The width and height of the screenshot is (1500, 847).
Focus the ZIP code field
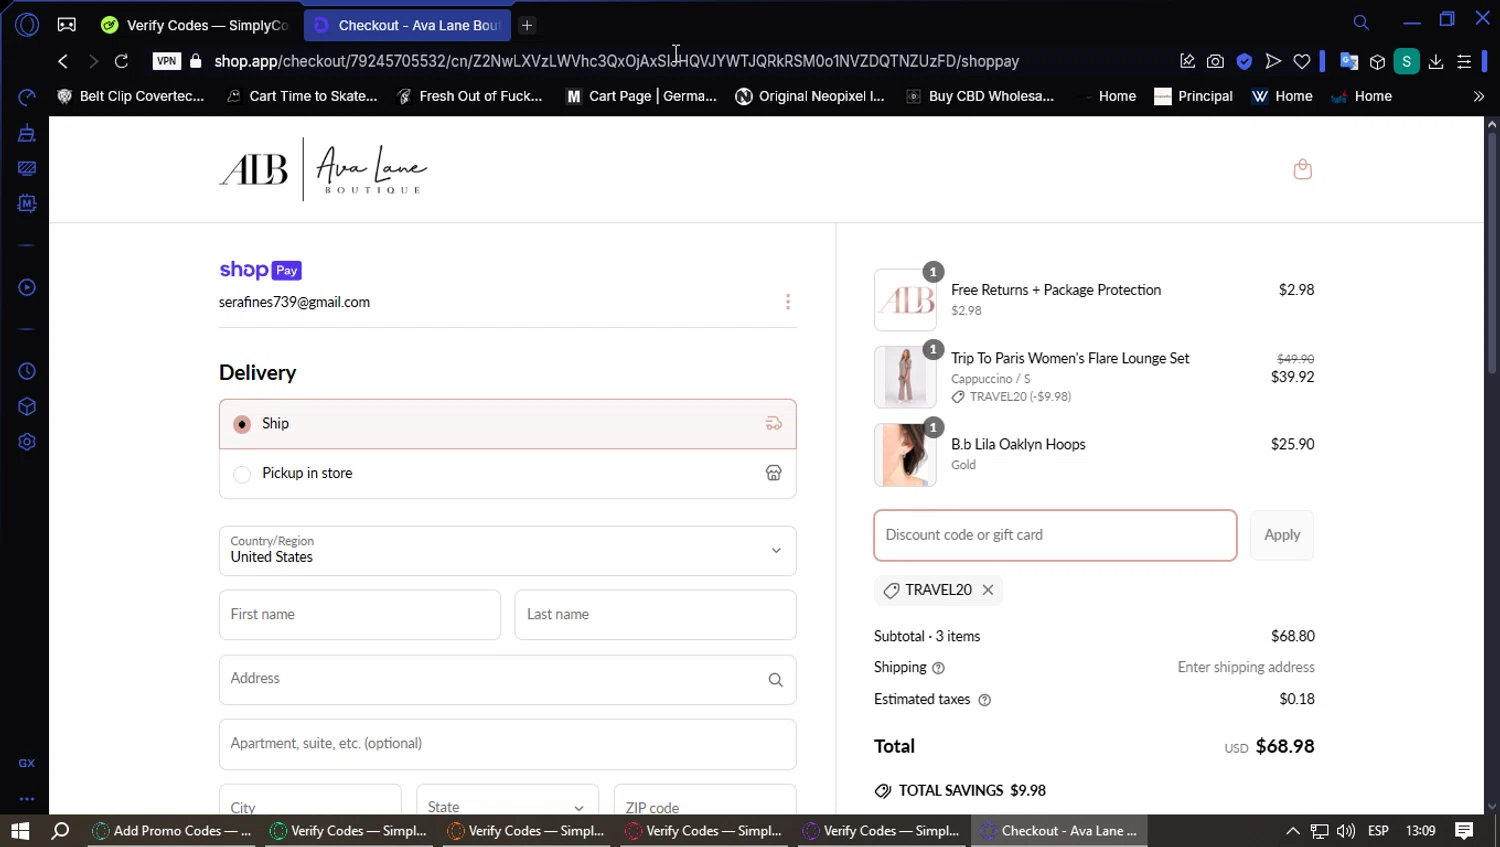pyautogui.click(x=705, y=800)
